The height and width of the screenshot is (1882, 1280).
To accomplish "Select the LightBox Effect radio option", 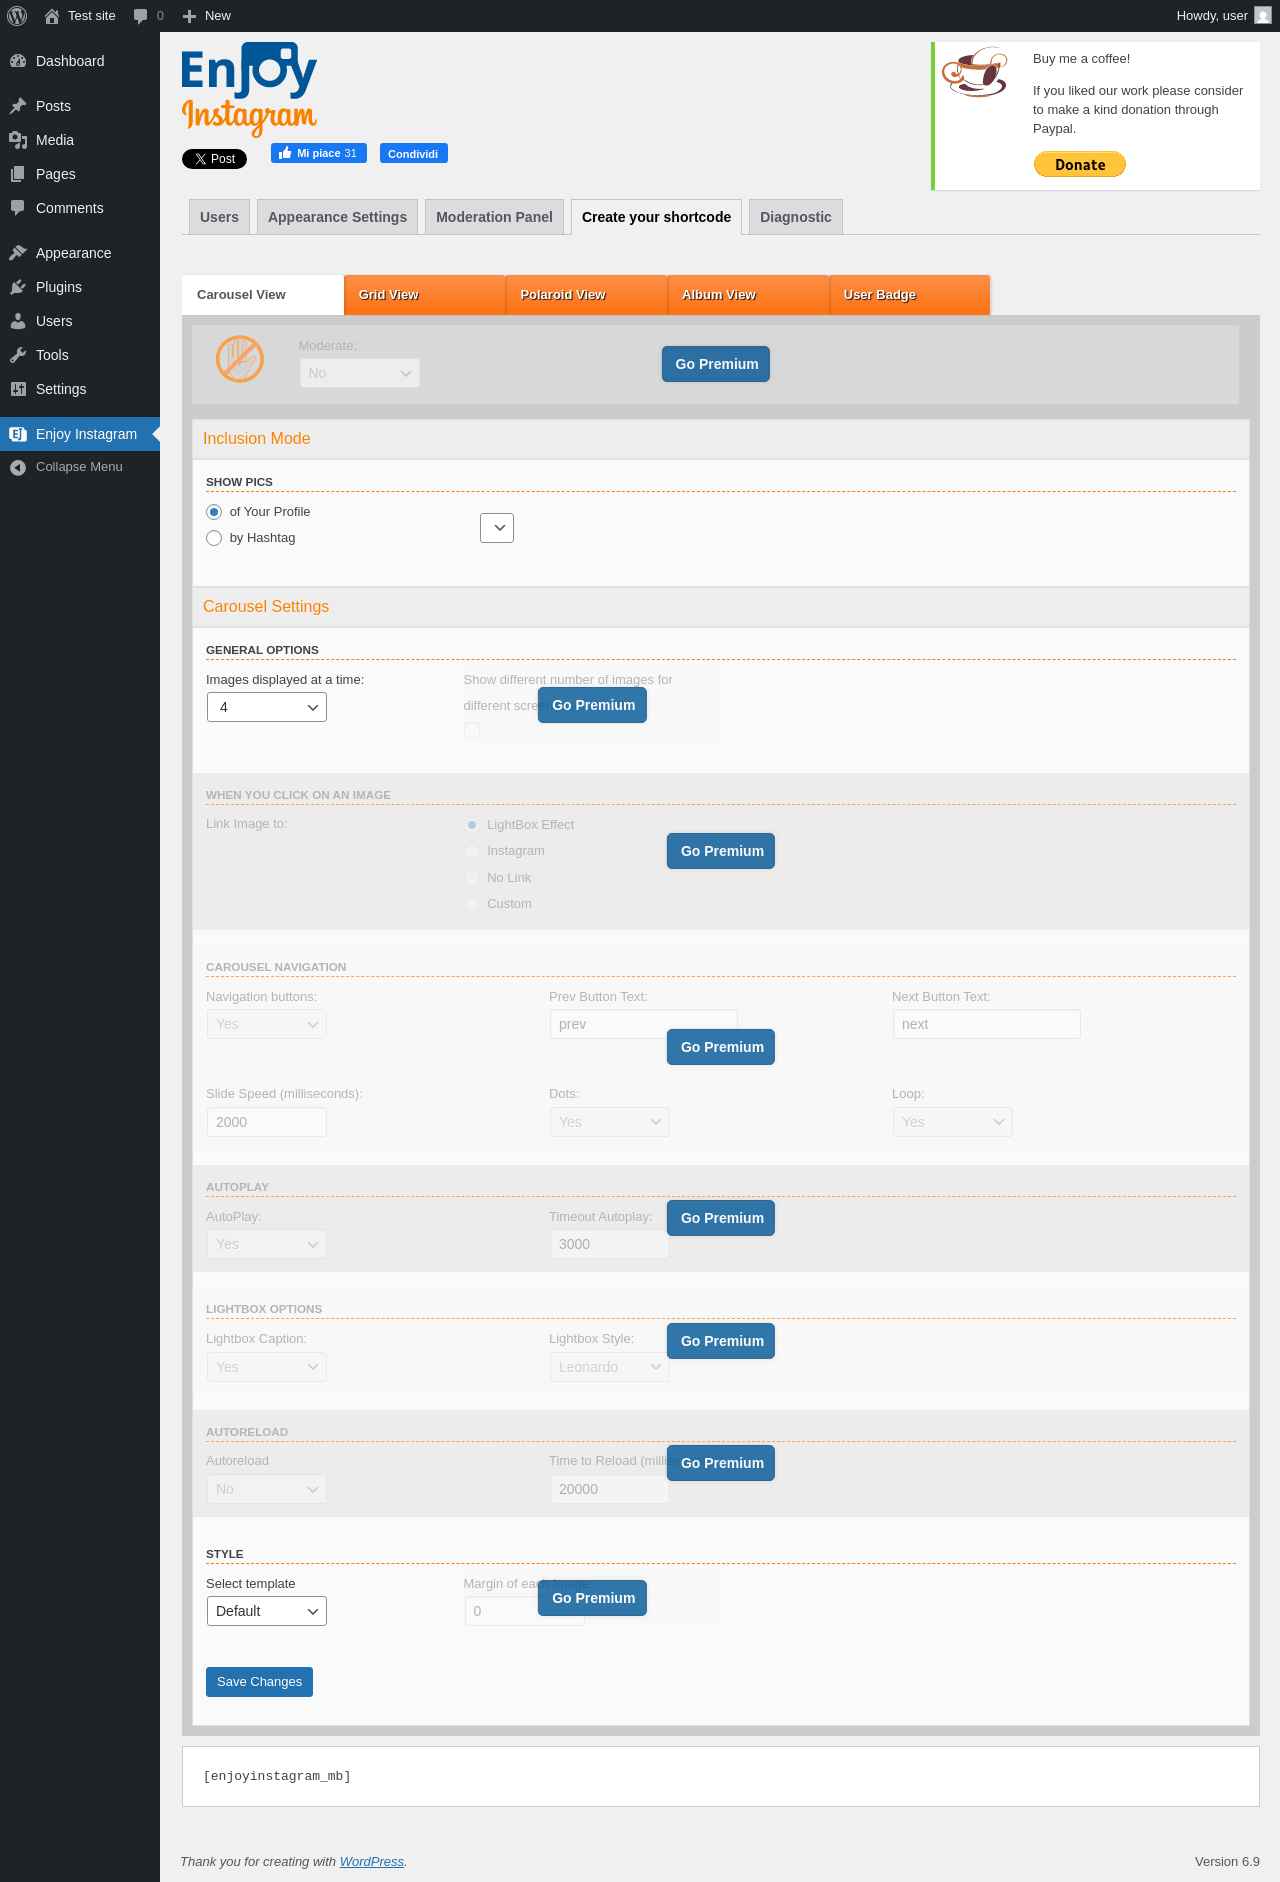I will [x=472, y=825].
